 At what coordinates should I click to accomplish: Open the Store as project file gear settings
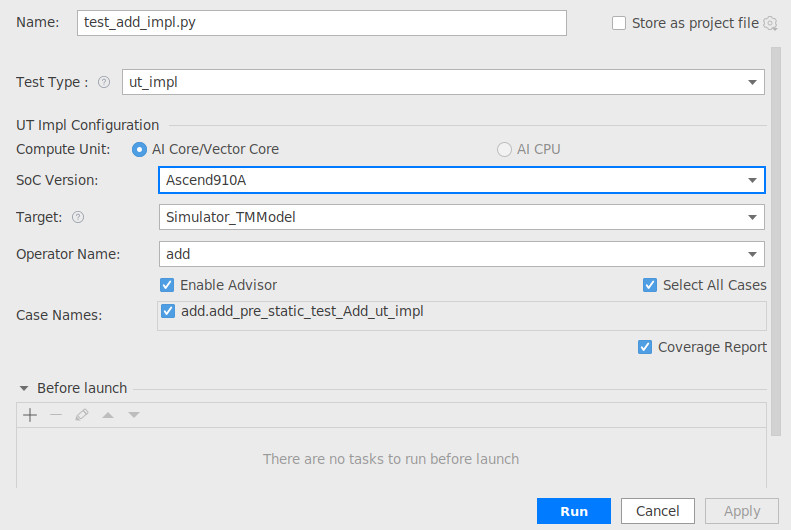pyautogui.click(x=770, y=23)
